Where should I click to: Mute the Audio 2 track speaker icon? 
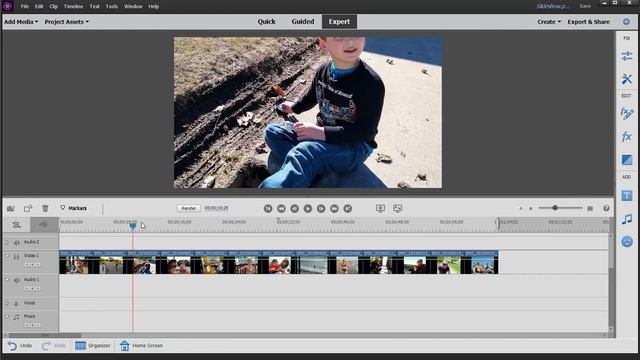(16, 242)
